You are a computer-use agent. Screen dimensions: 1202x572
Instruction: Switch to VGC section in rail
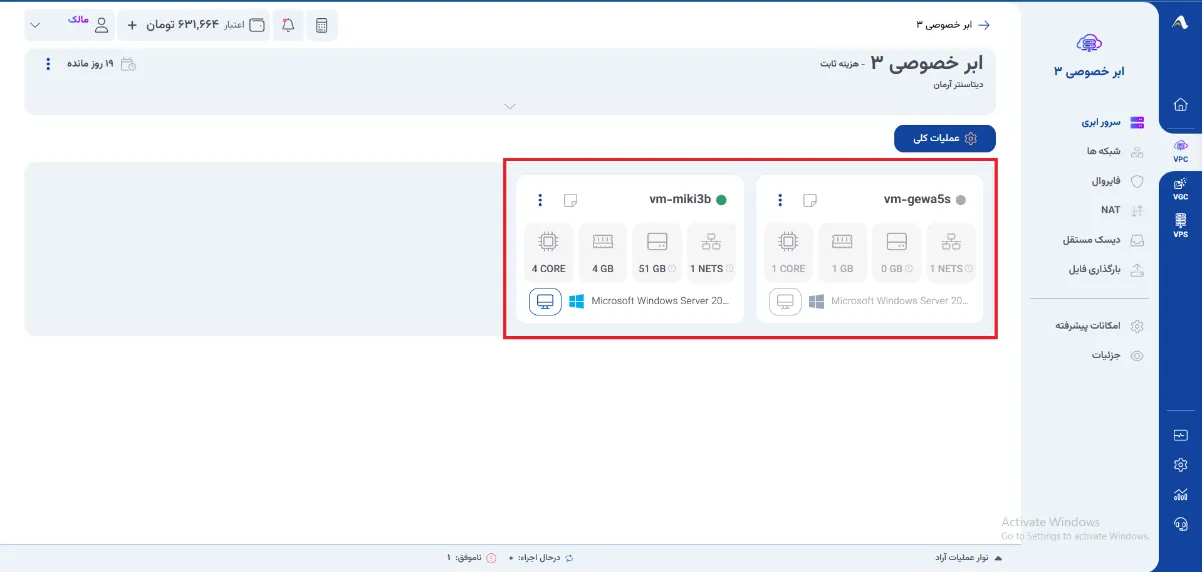pos(1181,188)
